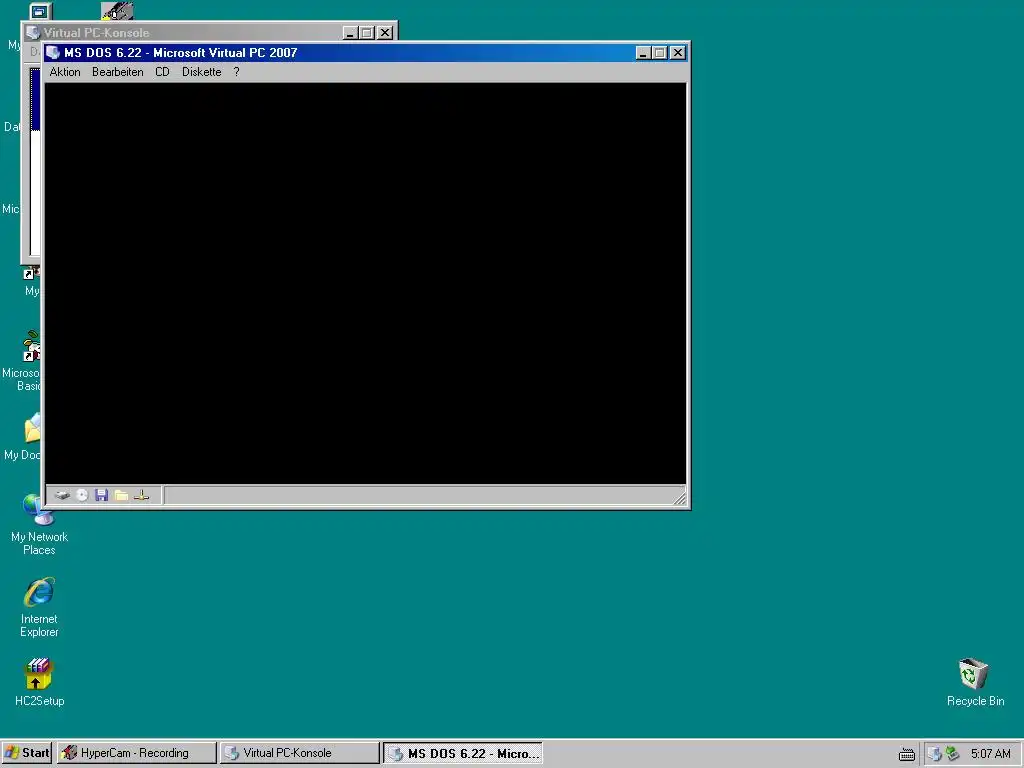This screenshot has width=1024, height=768.
Task: Click the resize grip of MS DOS window
Action: click(x=680, y=498)
